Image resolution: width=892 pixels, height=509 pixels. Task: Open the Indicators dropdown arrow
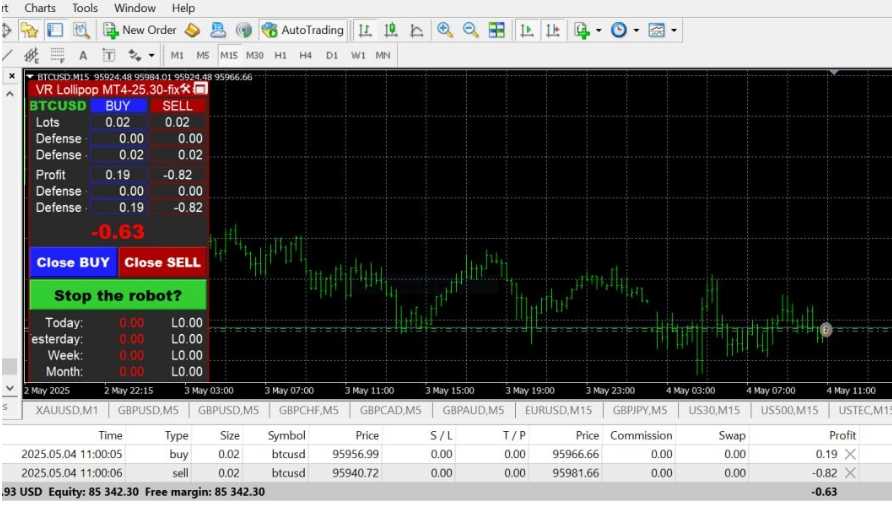click(598, 30)
